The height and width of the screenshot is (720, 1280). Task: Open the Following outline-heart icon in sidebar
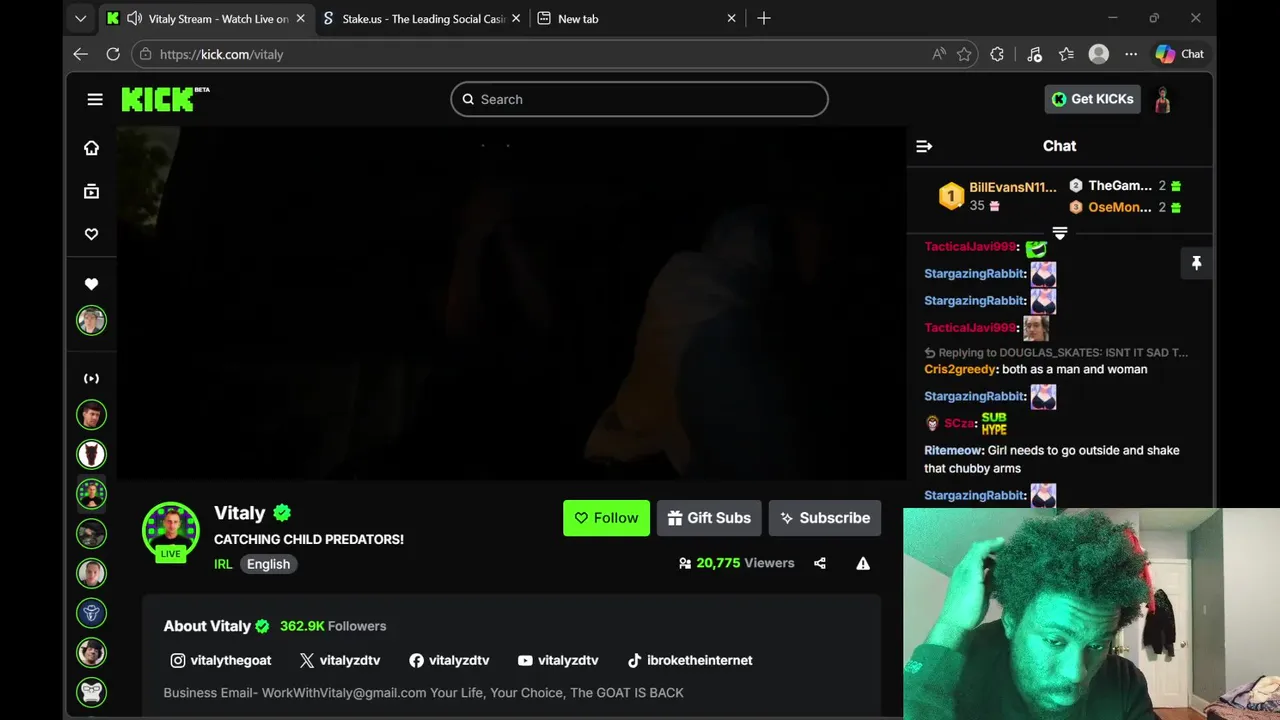[x=91, y=234]
